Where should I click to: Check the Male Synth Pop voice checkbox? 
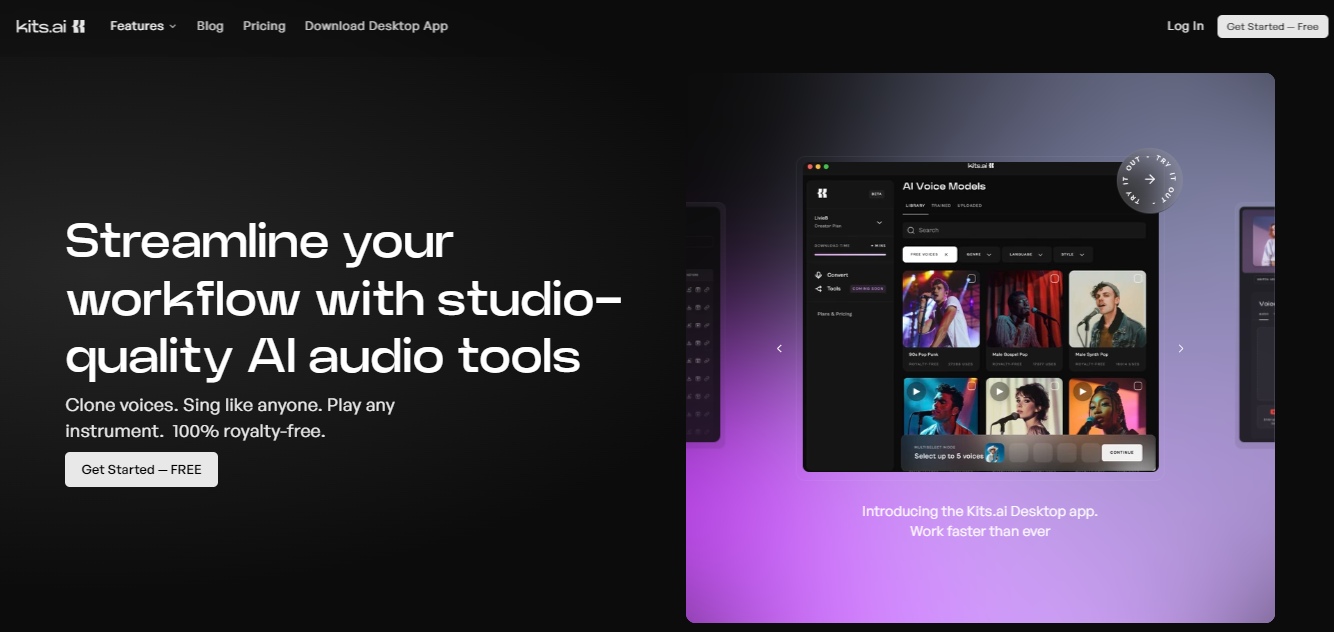1137,279
